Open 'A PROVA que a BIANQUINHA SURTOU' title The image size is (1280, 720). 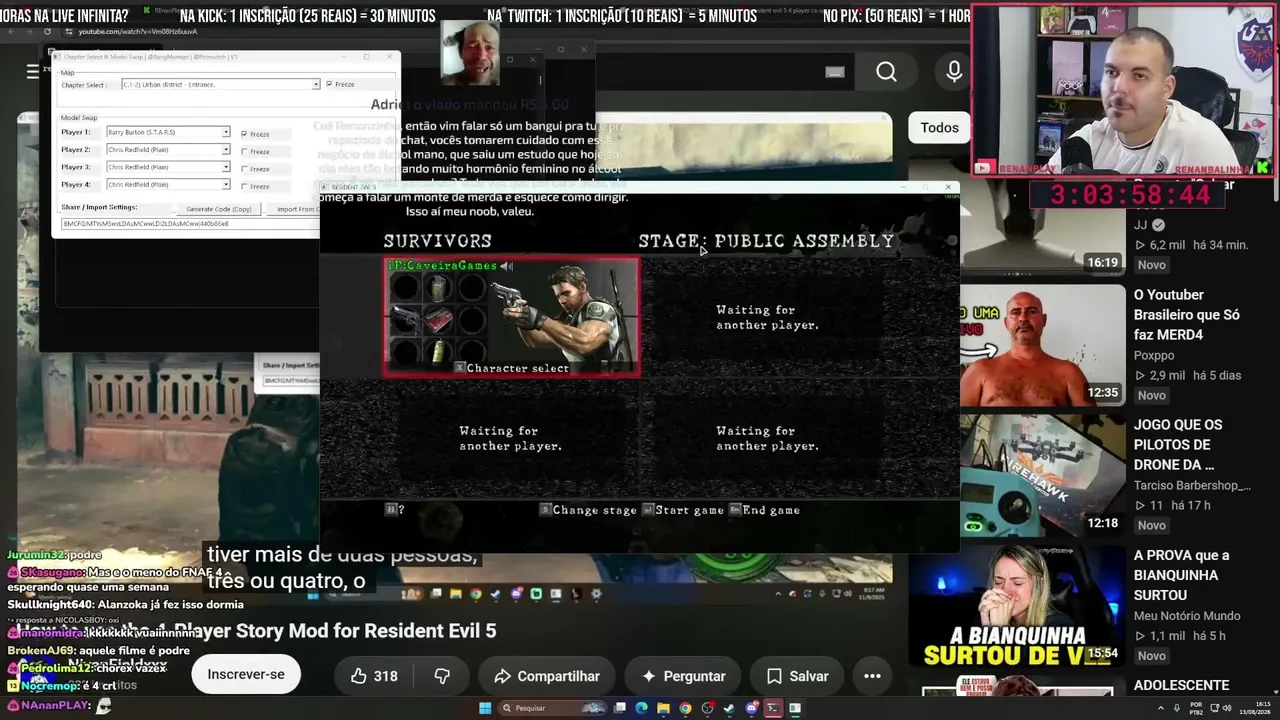pos(1182,575)
